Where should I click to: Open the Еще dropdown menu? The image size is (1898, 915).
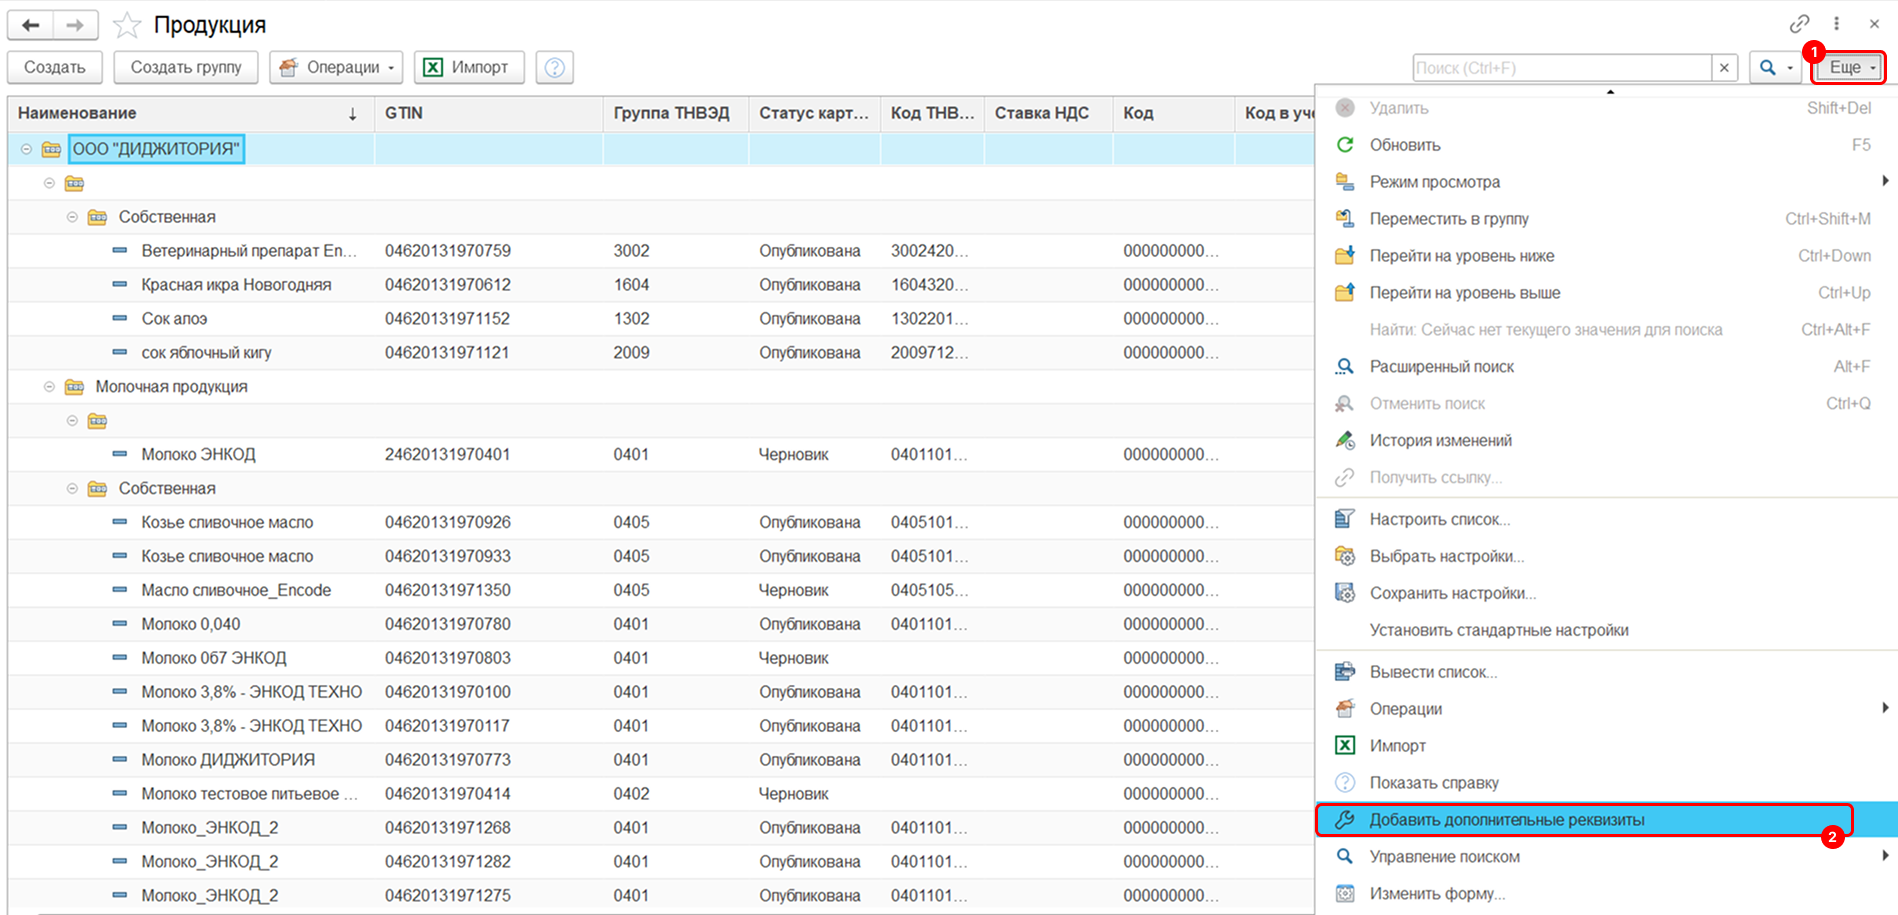pyautogui.click(x=1849, y=67)
